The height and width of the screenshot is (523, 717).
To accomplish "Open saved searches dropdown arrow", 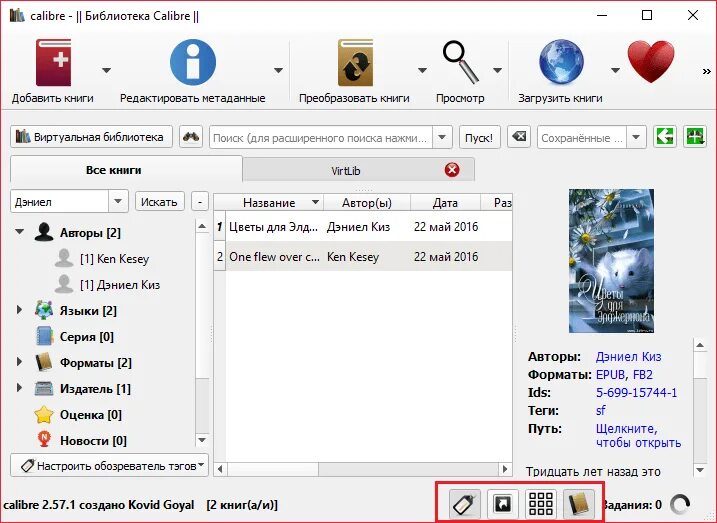I will pyautogui.click(x=636, y=137).
